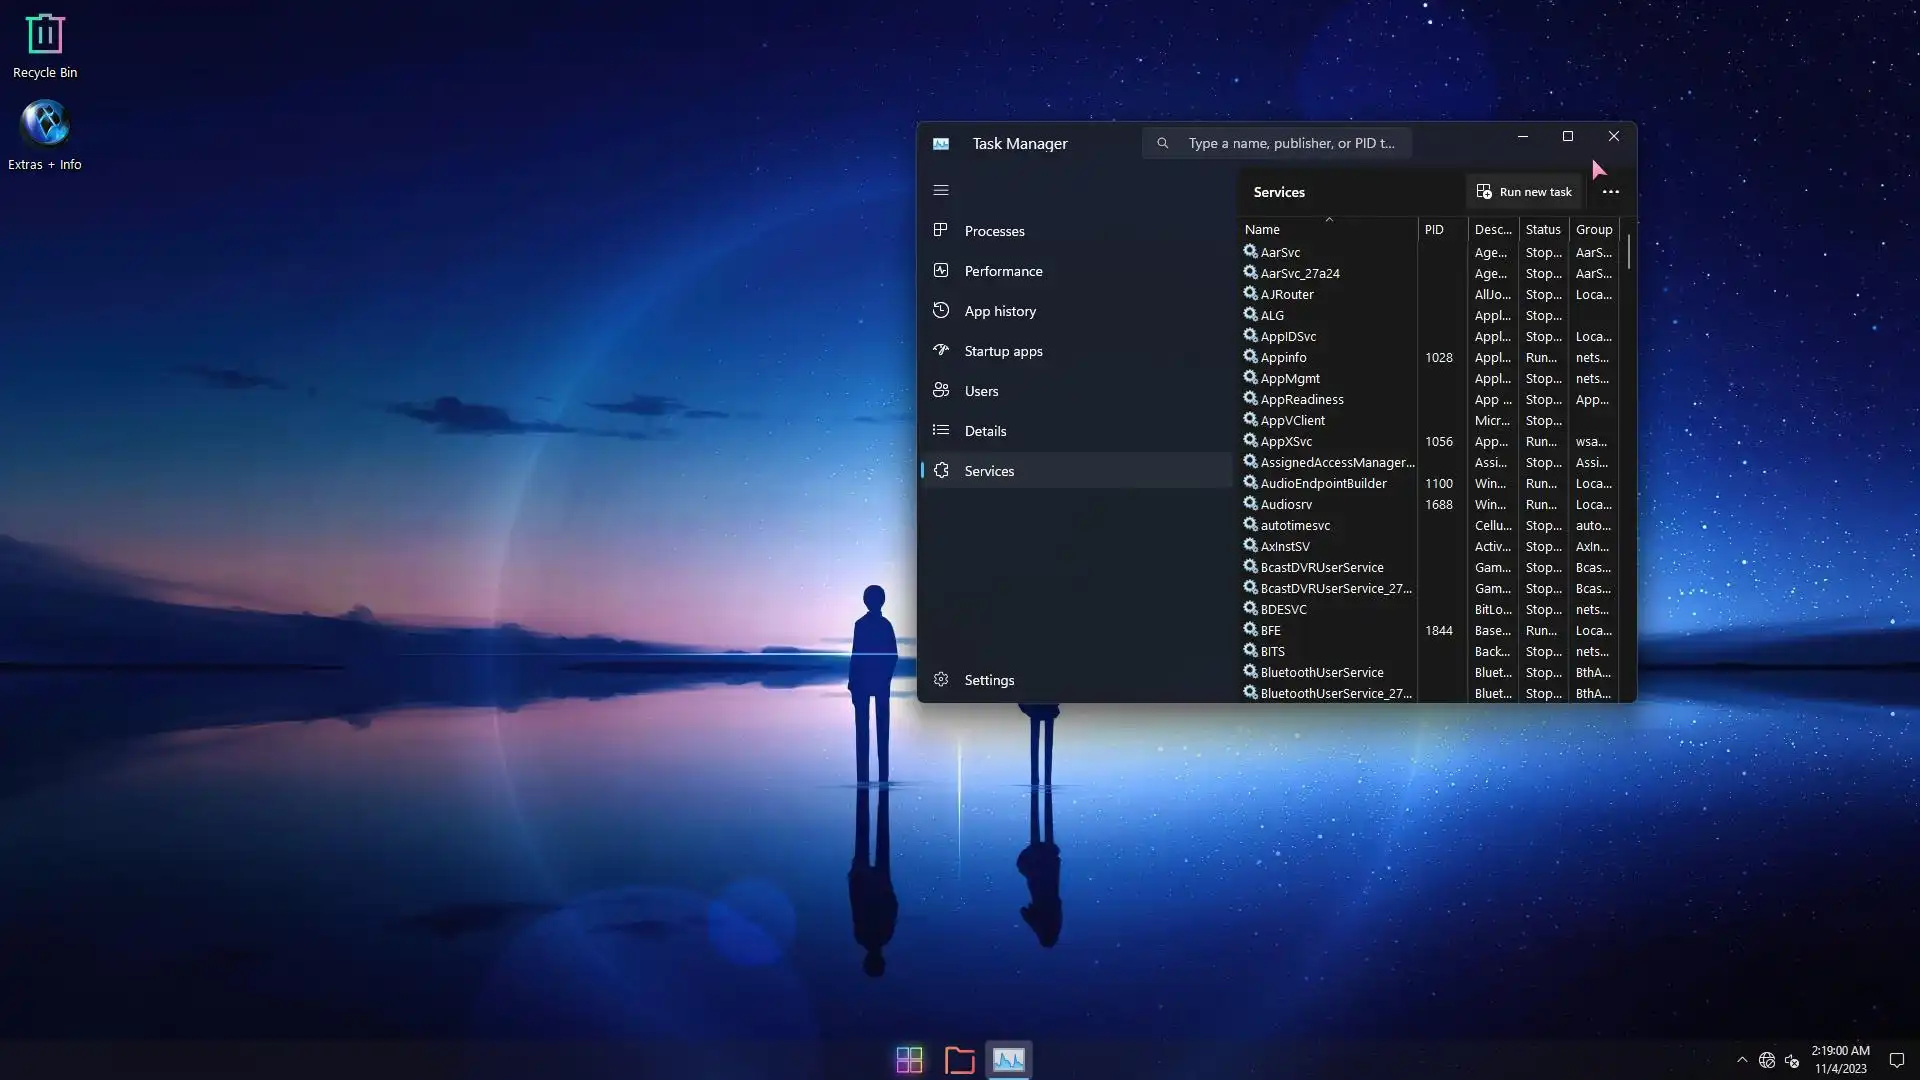The width and height of the screenshot is (1920, 1080).
Task: Select the Services navigation item
Action: coord(989,471)
